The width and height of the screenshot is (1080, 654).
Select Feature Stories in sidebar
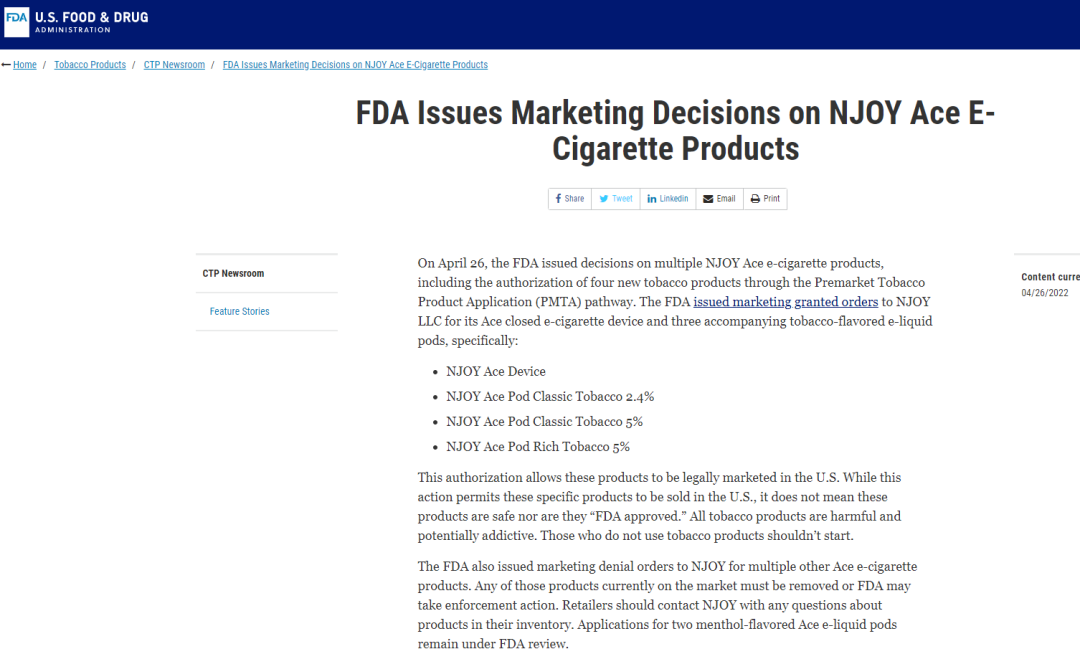point(239,311)
